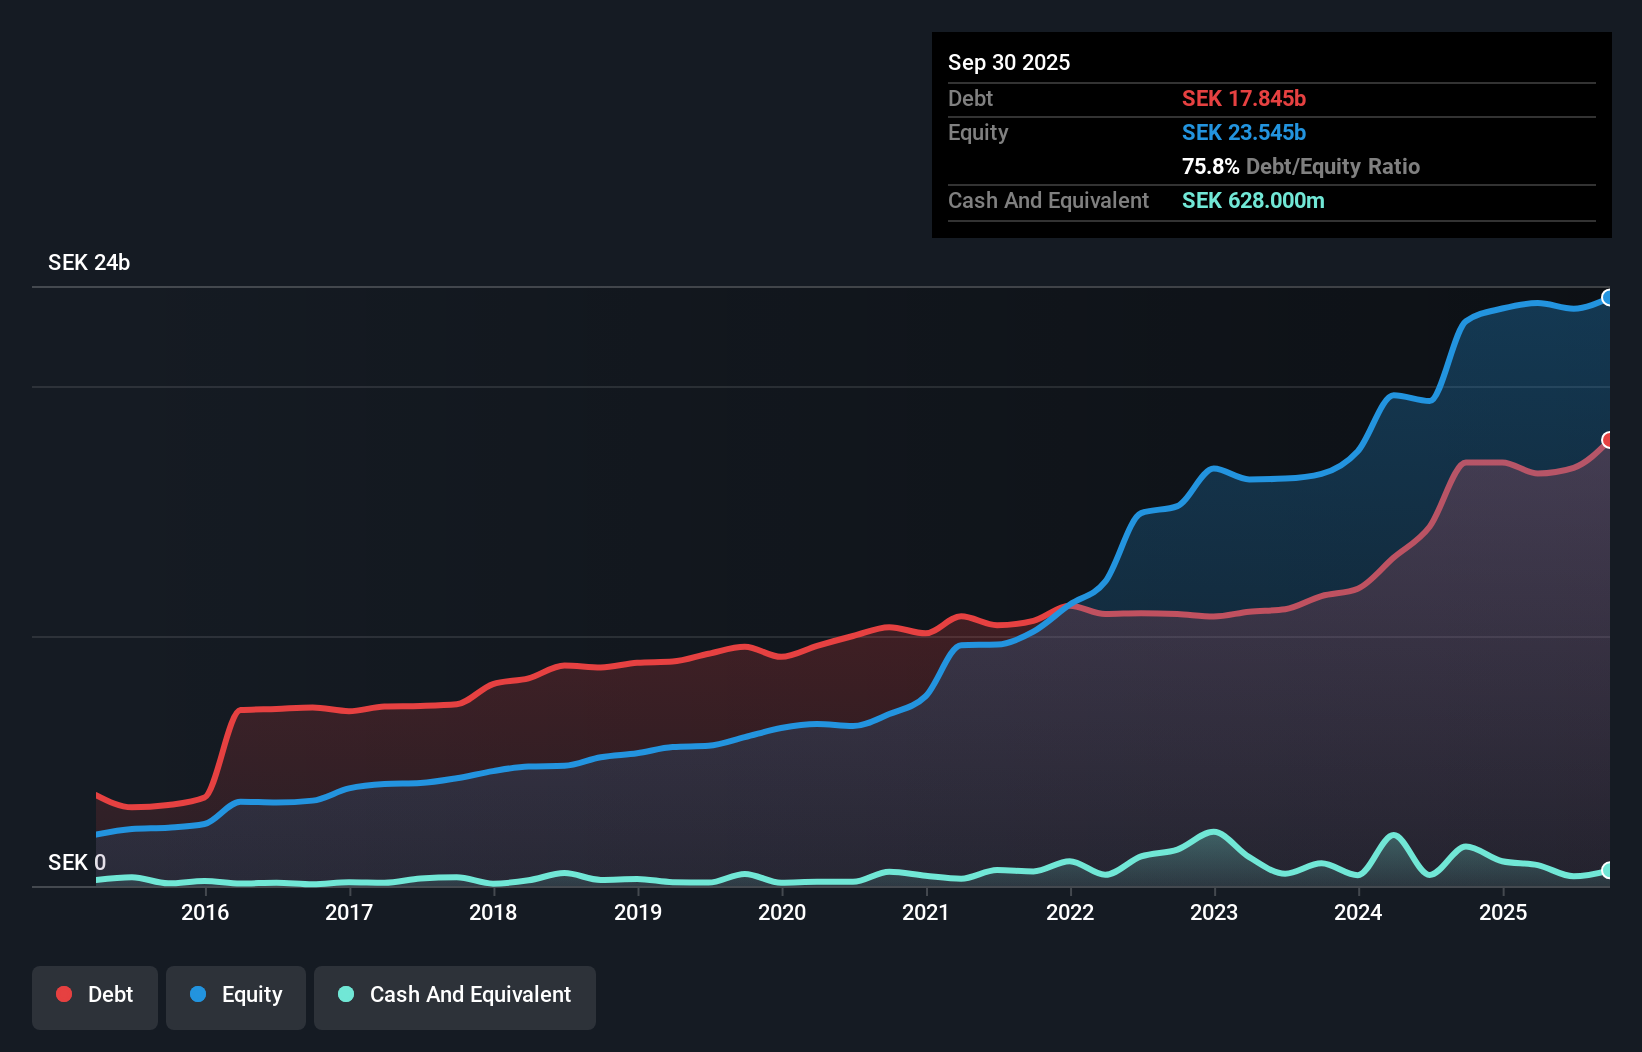Viewport: 1642px width, 1052px height.
Task: Click the 75.8% Debt/Equity Ratio text
Action: pos(1301,166)
